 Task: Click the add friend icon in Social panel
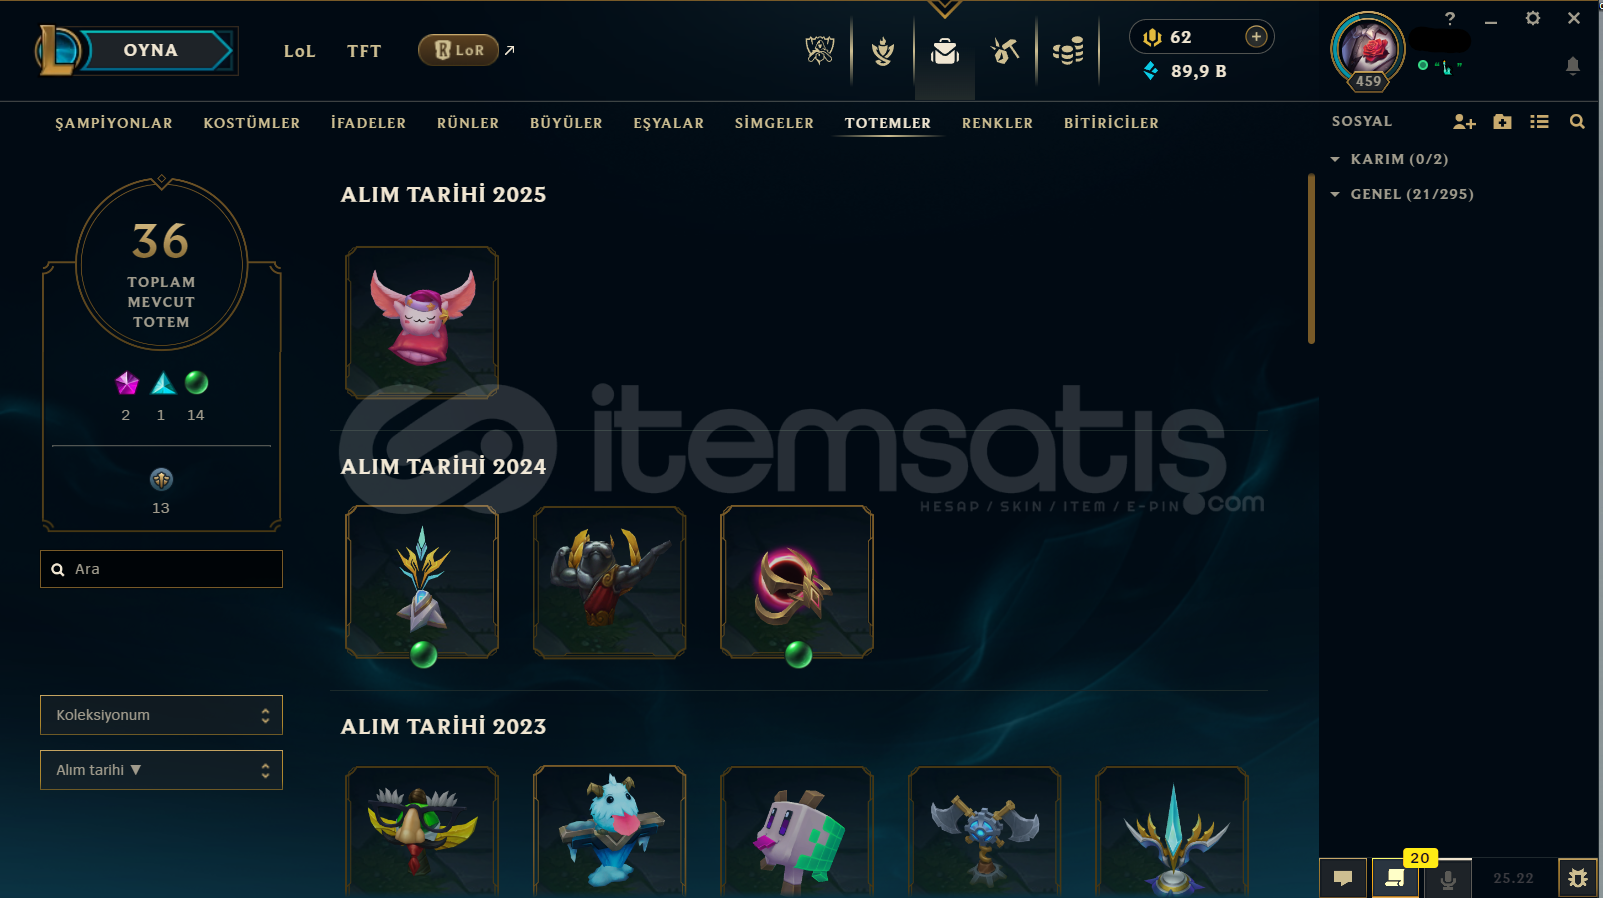tap(1464, 122)
